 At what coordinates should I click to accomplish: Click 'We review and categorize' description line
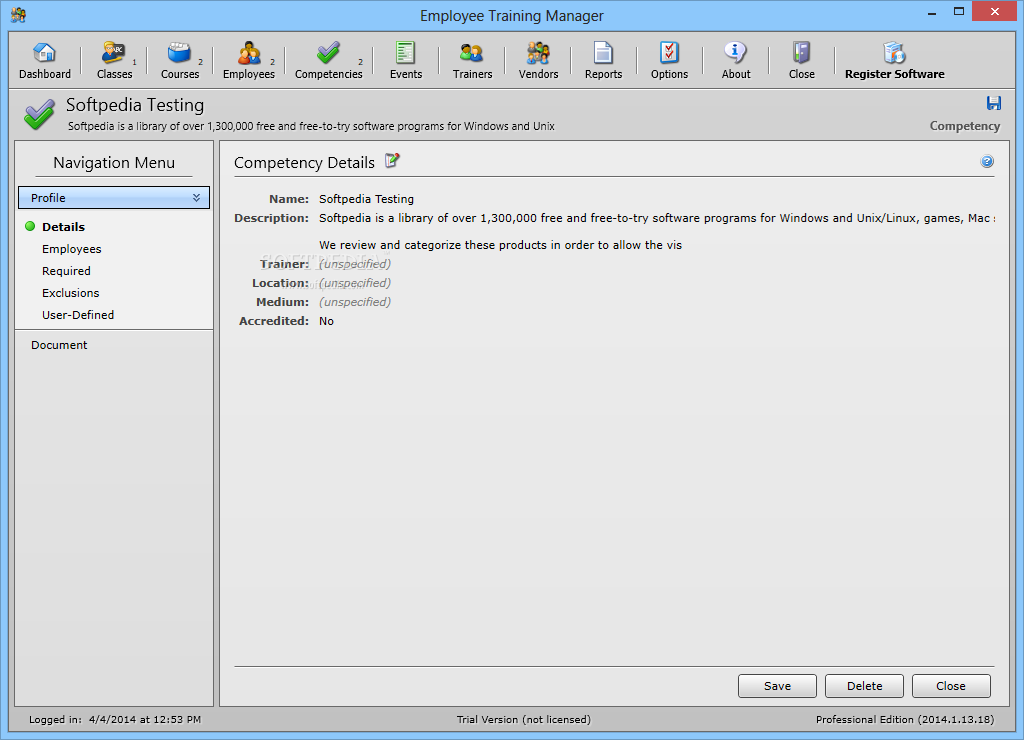(500, 245)
